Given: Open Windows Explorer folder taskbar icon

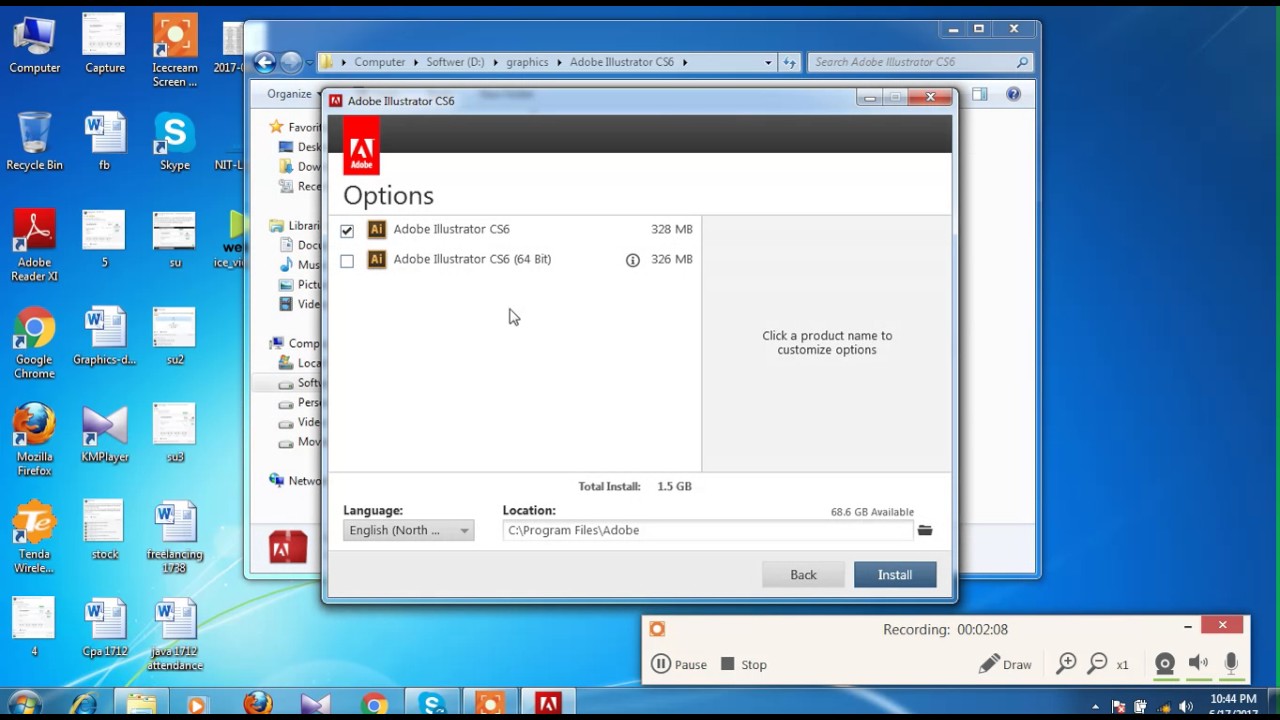Looking at the screenshot, I should click(x=141, y=706).
